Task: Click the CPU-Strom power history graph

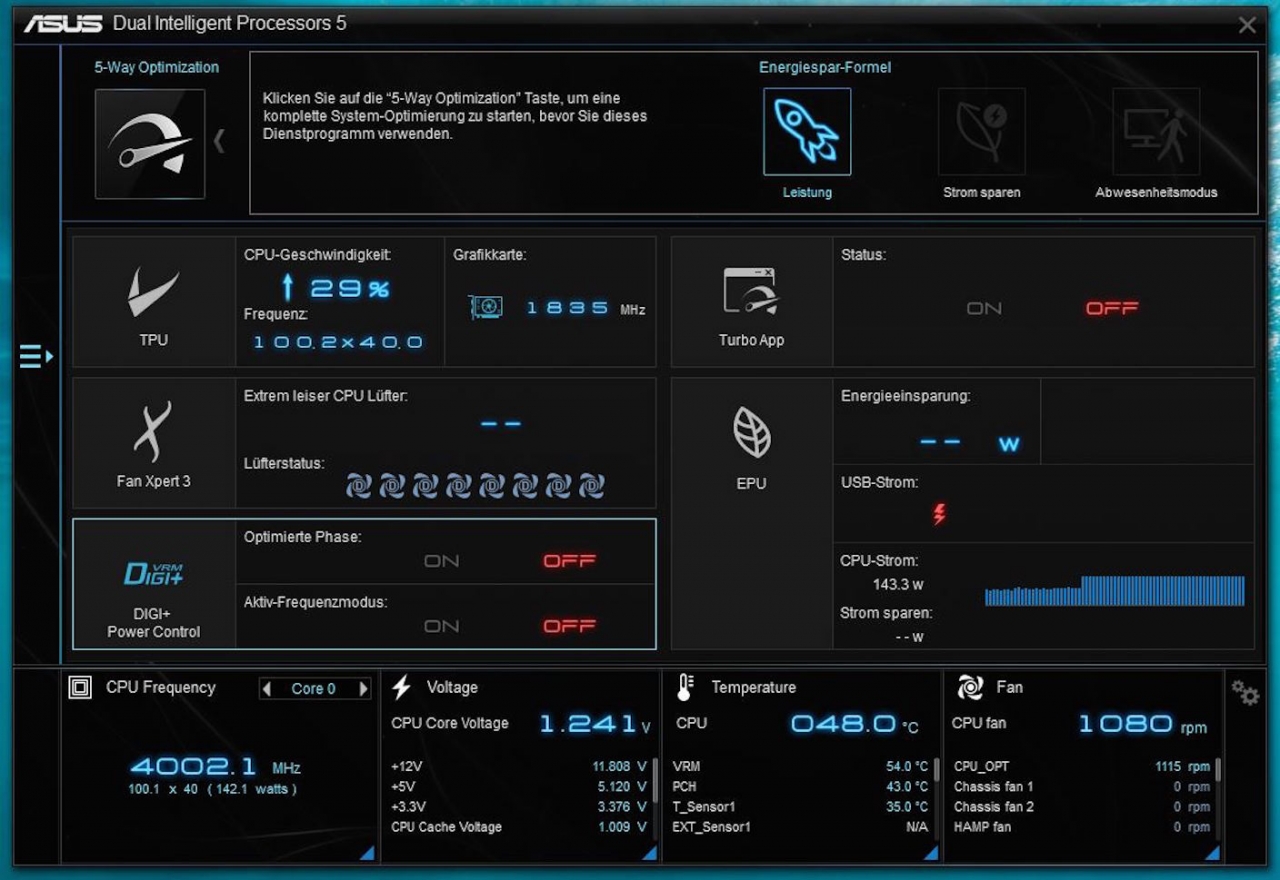Action: point(1115,591)
